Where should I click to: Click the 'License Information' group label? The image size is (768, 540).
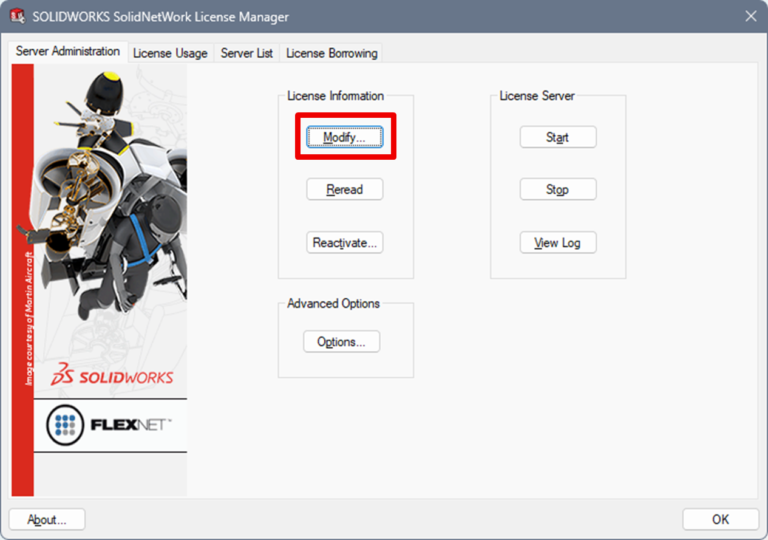tap(336, 96)
